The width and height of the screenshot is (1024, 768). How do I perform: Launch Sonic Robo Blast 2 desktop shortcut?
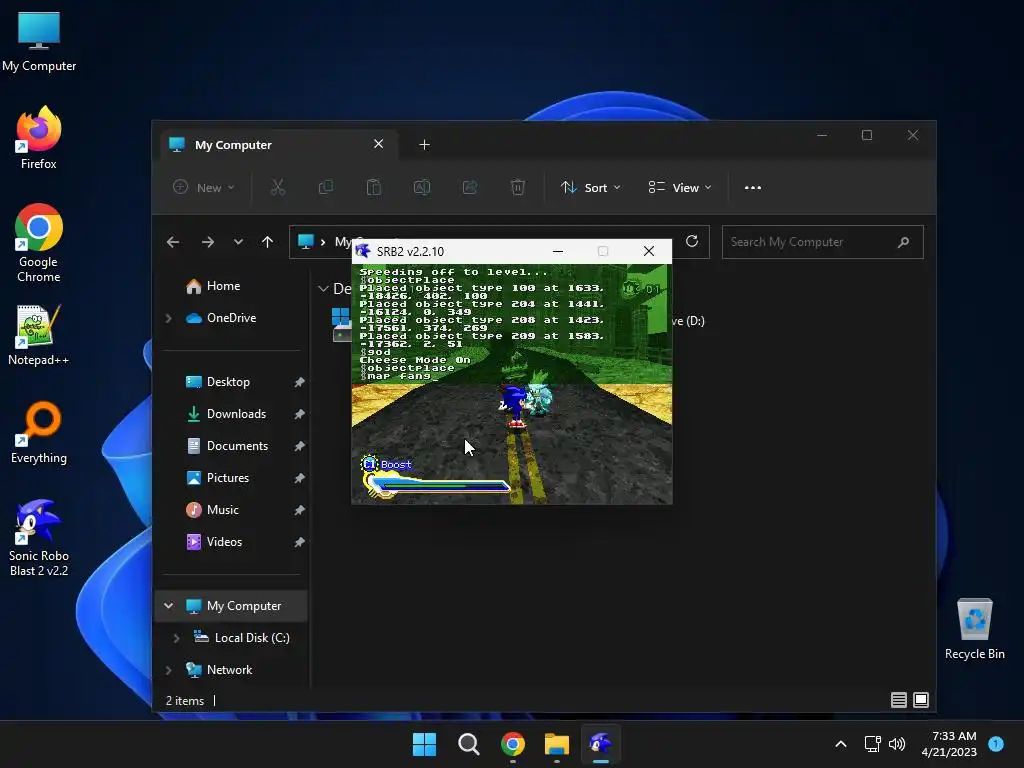[39, 537]
